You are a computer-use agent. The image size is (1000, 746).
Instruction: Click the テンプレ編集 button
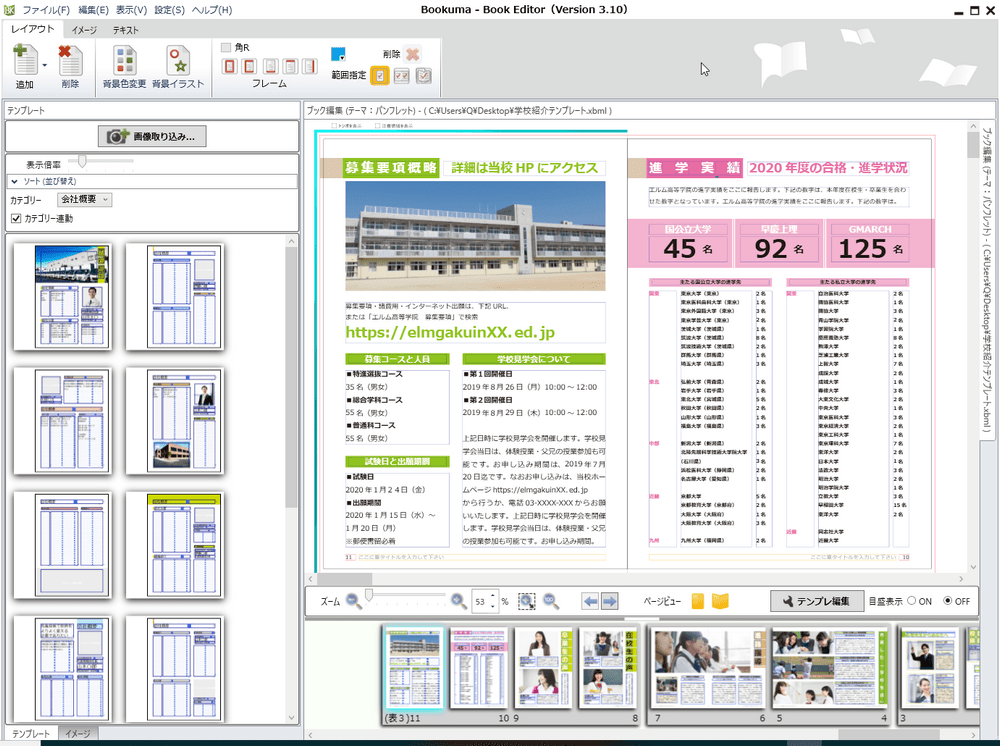coord(816,601)
